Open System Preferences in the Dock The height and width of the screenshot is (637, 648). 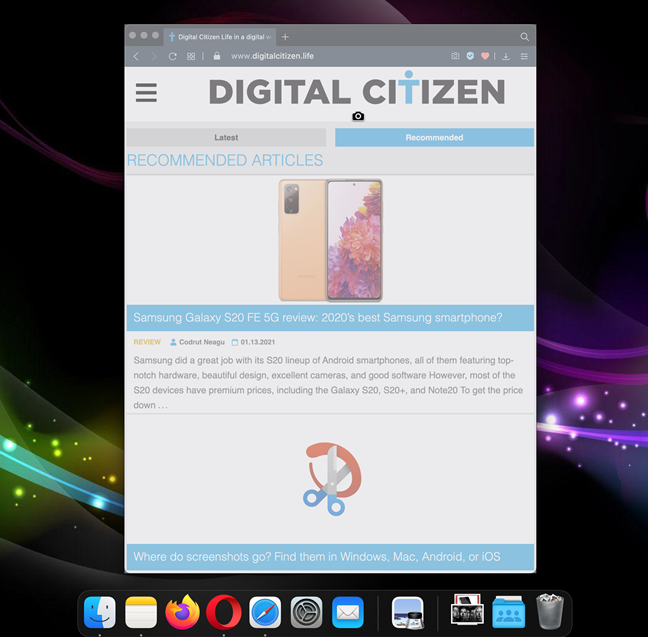(x=306, y=612)
